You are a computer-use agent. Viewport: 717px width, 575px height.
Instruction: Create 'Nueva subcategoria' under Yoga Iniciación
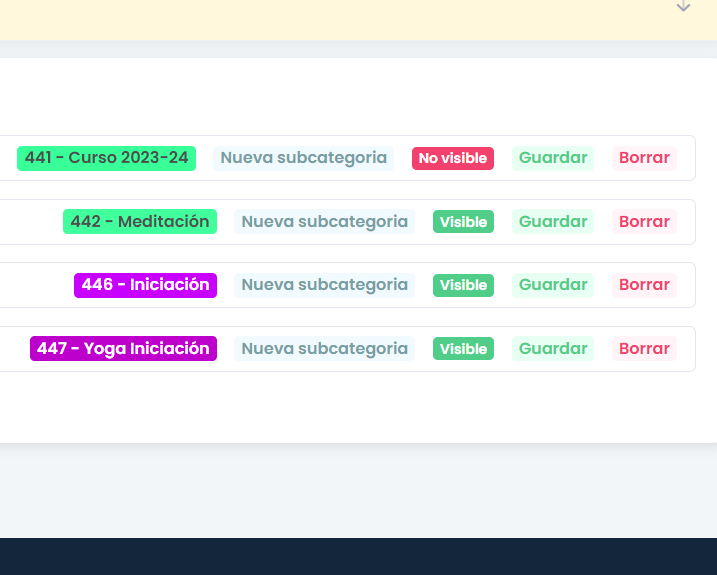click(x=324, y=349)
